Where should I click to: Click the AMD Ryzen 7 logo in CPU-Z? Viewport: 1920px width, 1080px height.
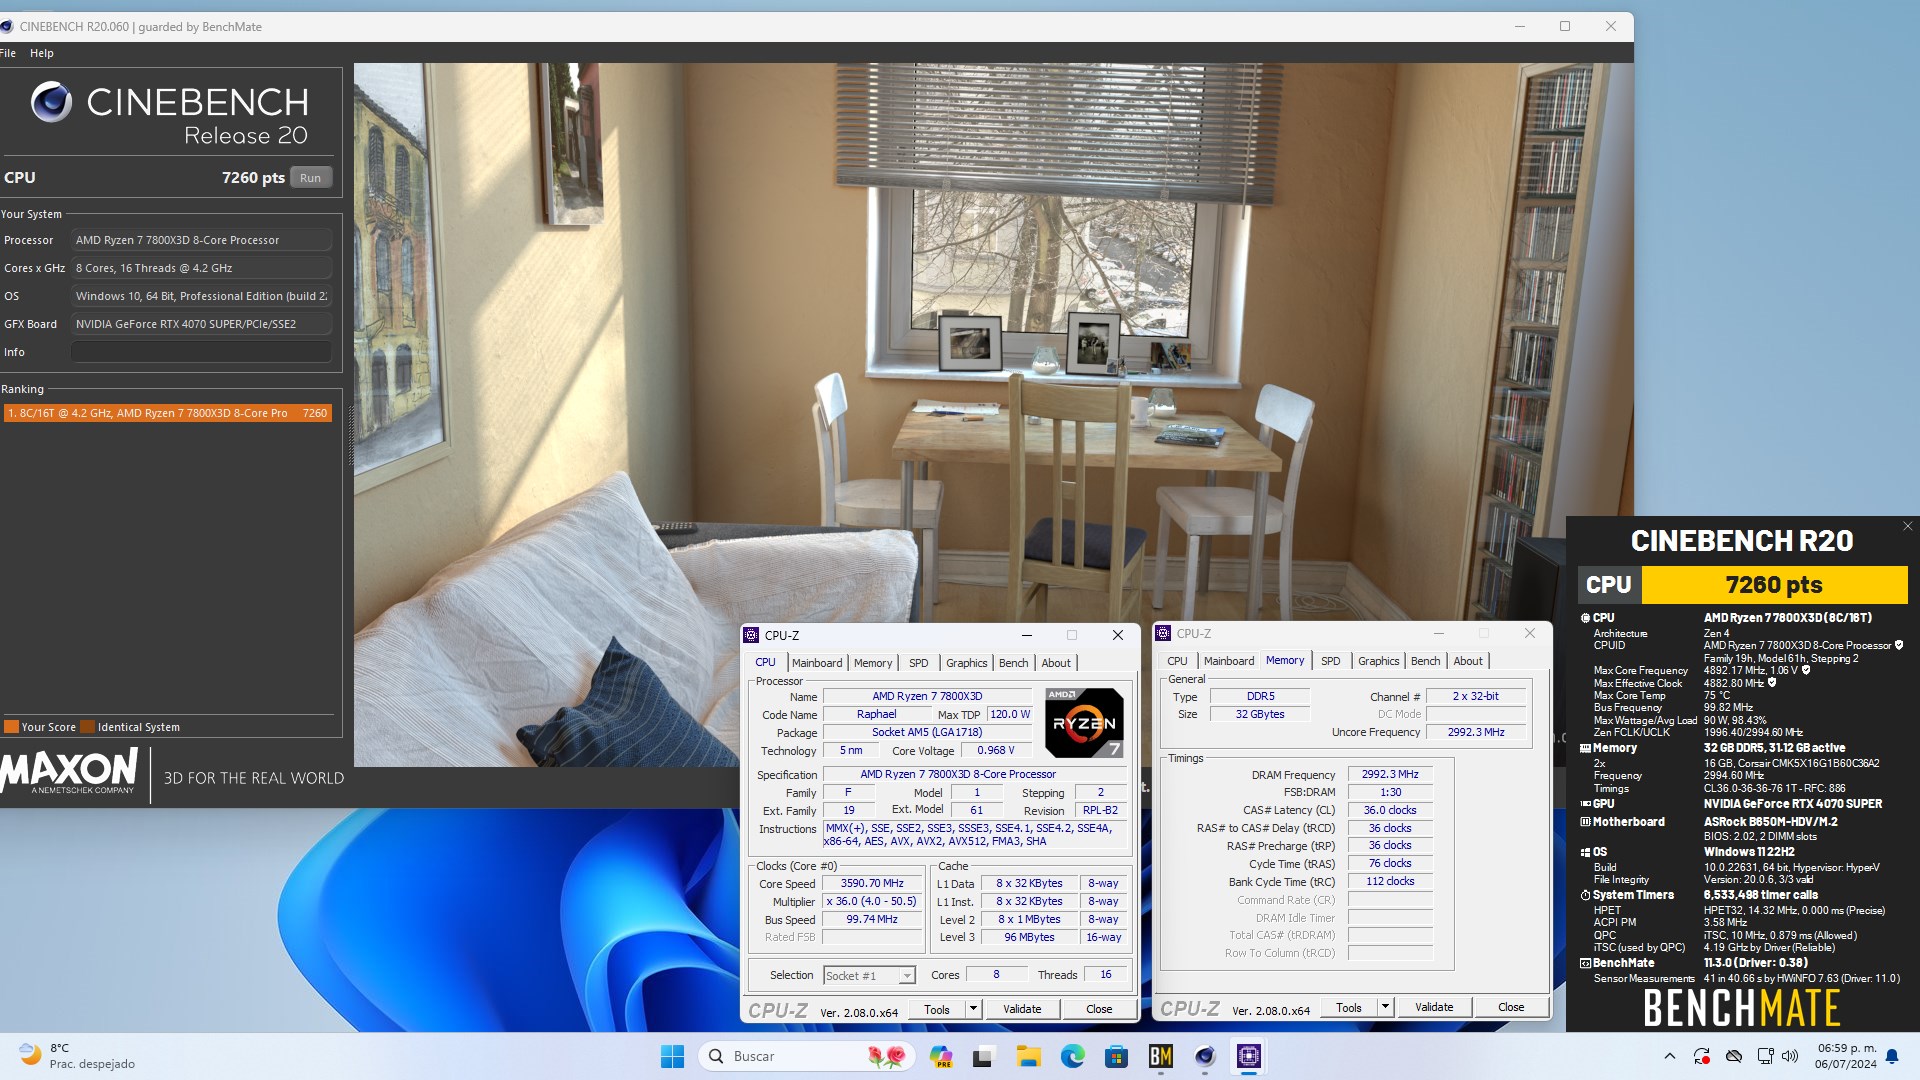pyautogui.click(x=1084, y=723)
